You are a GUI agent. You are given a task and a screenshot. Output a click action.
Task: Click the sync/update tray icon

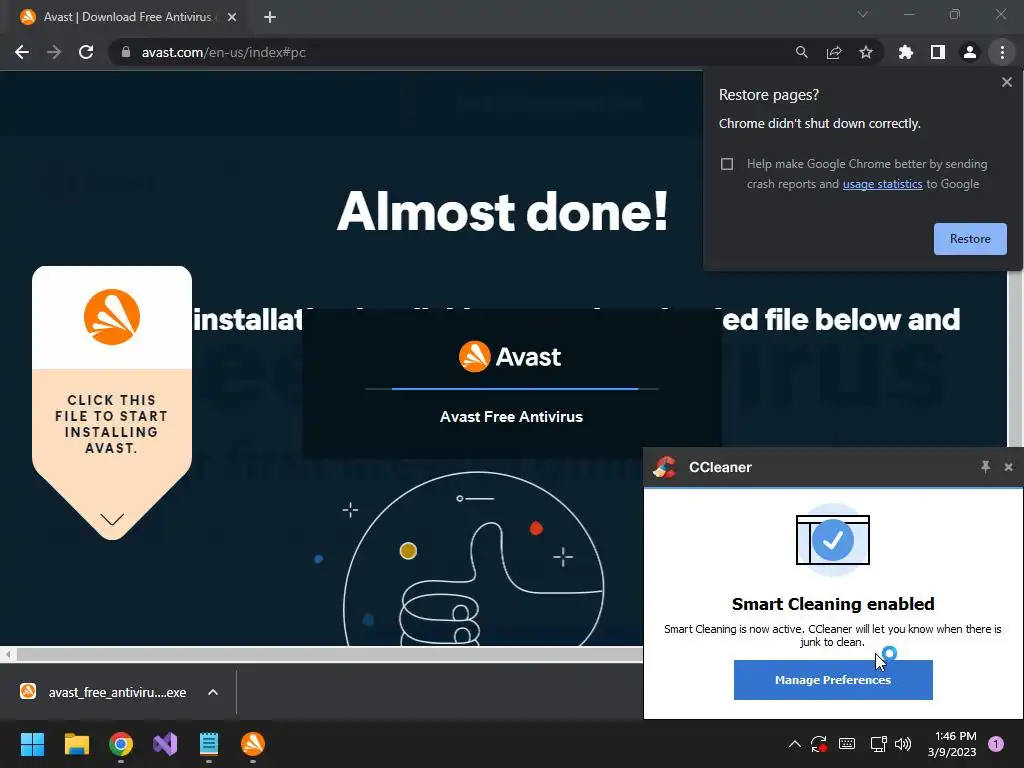tap(819, 744)
